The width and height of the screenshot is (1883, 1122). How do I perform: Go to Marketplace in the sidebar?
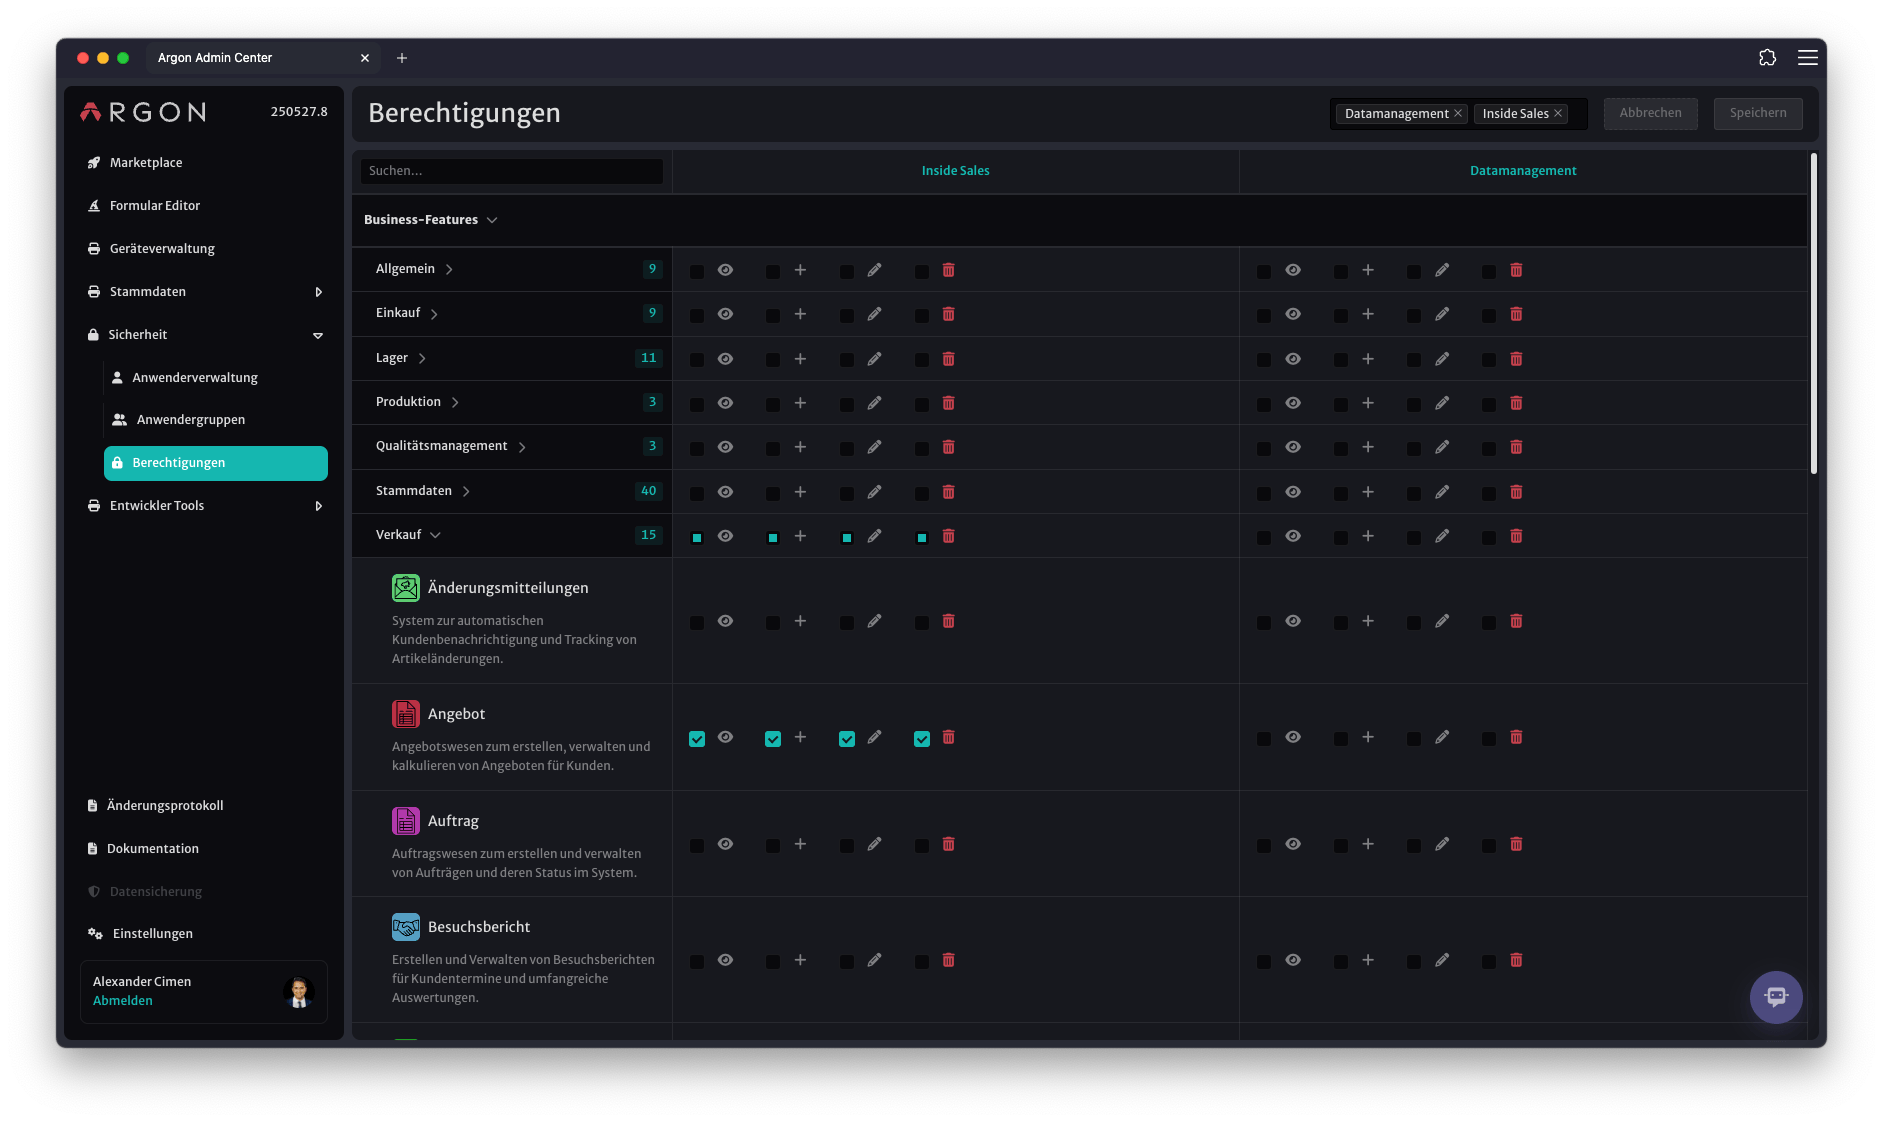point(146,163)
